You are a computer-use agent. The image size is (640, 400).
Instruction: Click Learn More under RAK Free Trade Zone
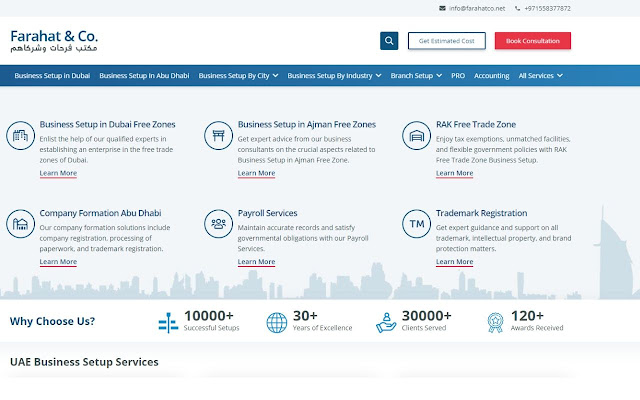click(x=454, y=173)
